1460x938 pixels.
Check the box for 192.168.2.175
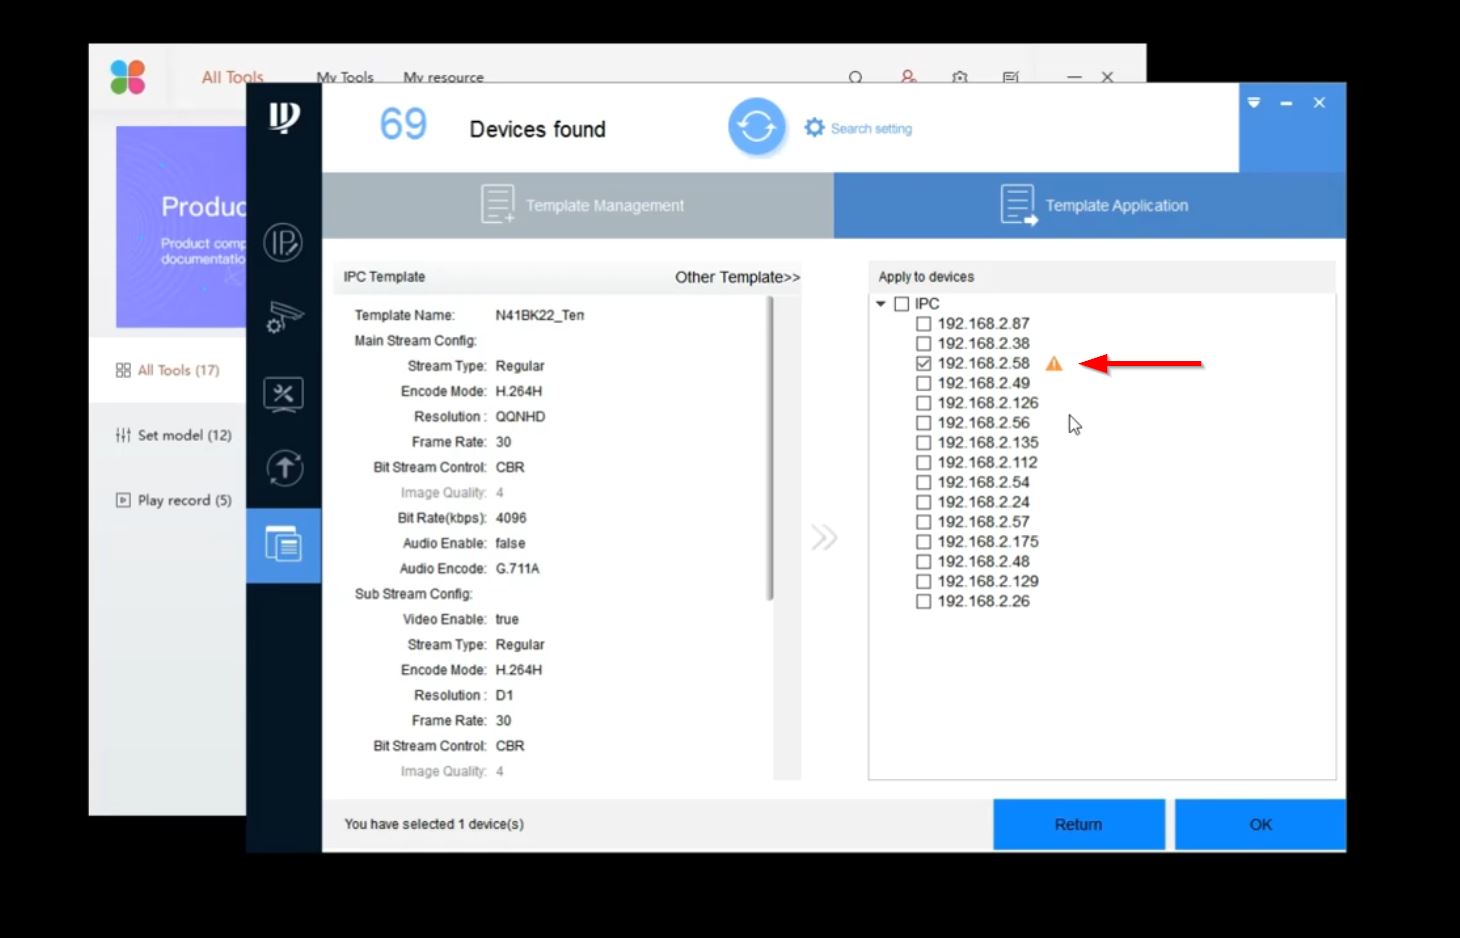tap(923, 542)
